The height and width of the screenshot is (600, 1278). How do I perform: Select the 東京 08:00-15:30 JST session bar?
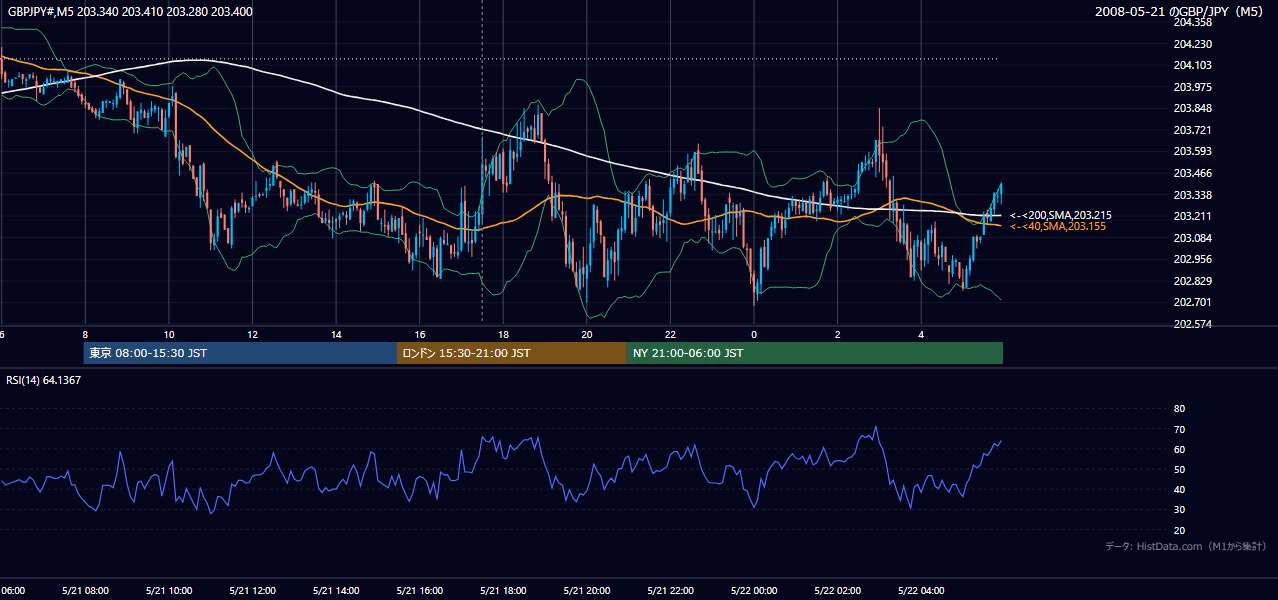(240, 353)
